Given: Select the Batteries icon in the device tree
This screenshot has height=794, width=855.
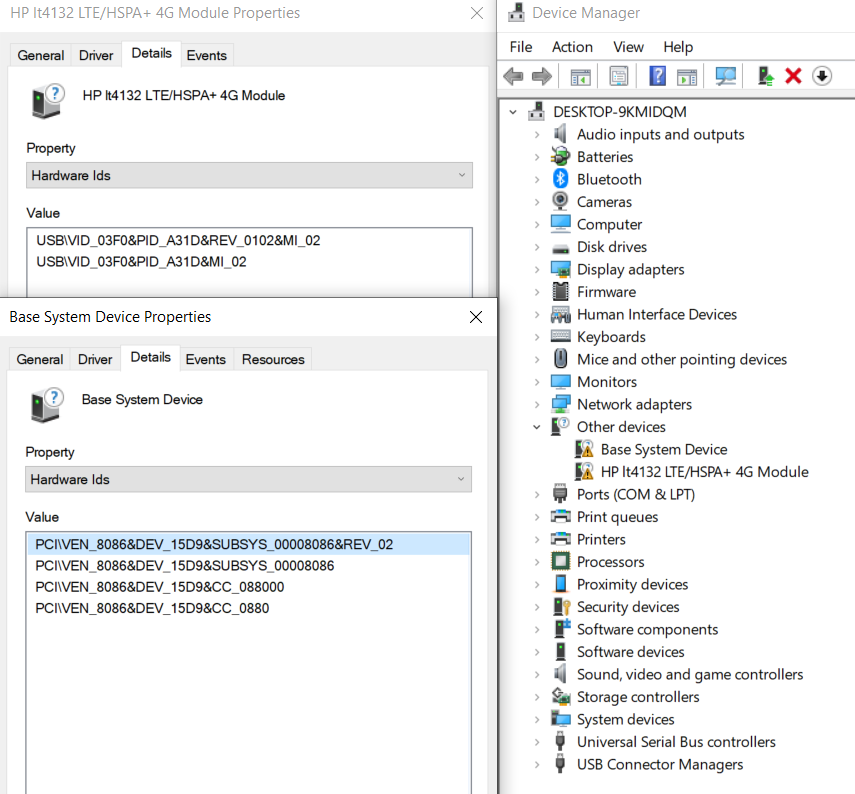Looking at the screenshot, I should click(560, 157).
